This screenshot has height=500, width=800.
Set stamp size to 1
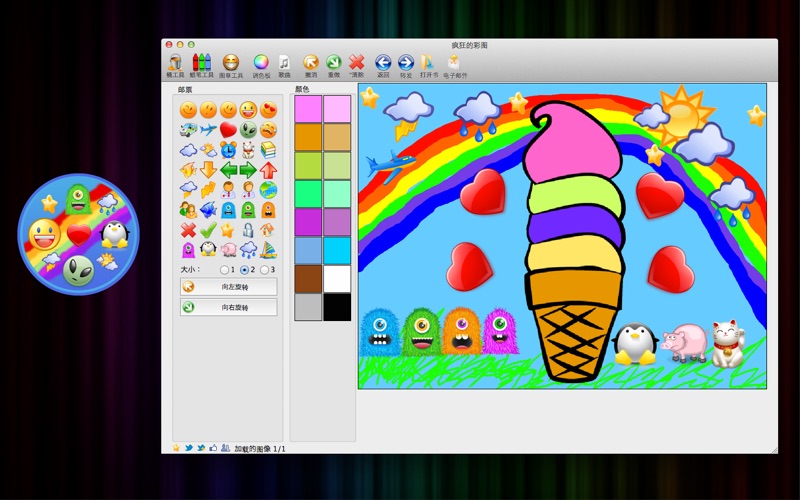224,269
